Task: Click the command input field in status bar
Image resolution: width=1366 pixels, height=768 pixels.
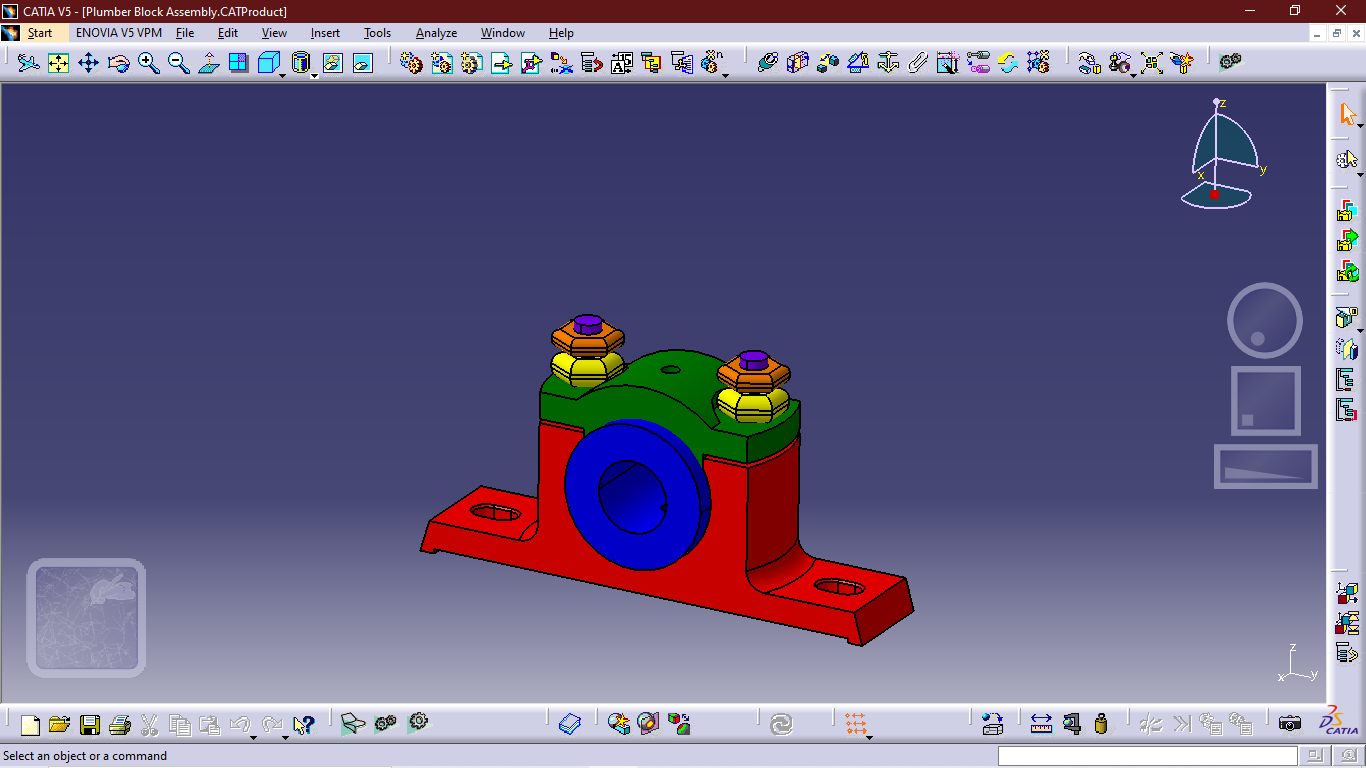Action: click(1147, 756)
